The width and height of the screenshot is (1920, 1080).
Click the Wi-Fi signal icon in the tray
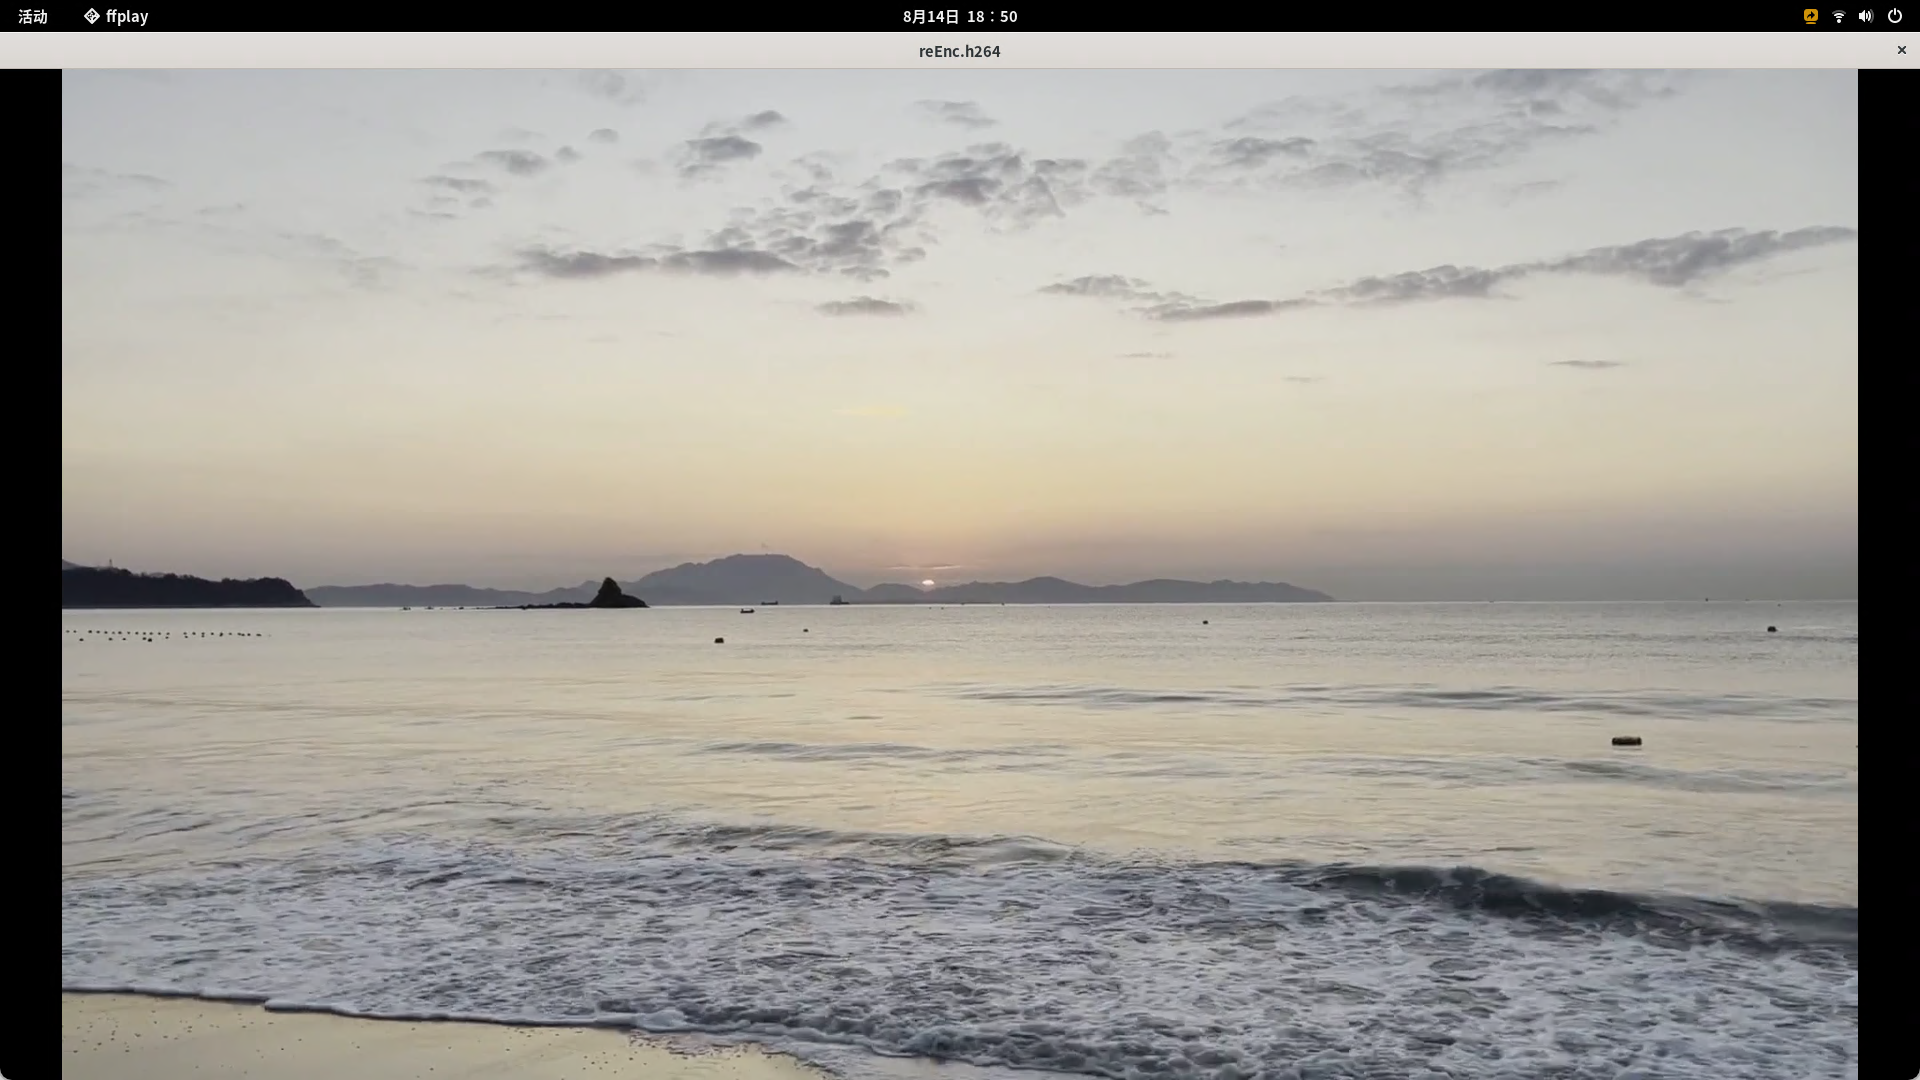click(x=1838, y=16)
